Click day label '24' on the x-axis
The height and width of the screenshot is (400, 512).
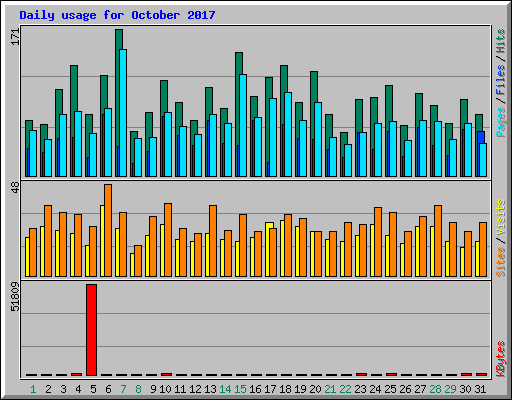[375, 389]
